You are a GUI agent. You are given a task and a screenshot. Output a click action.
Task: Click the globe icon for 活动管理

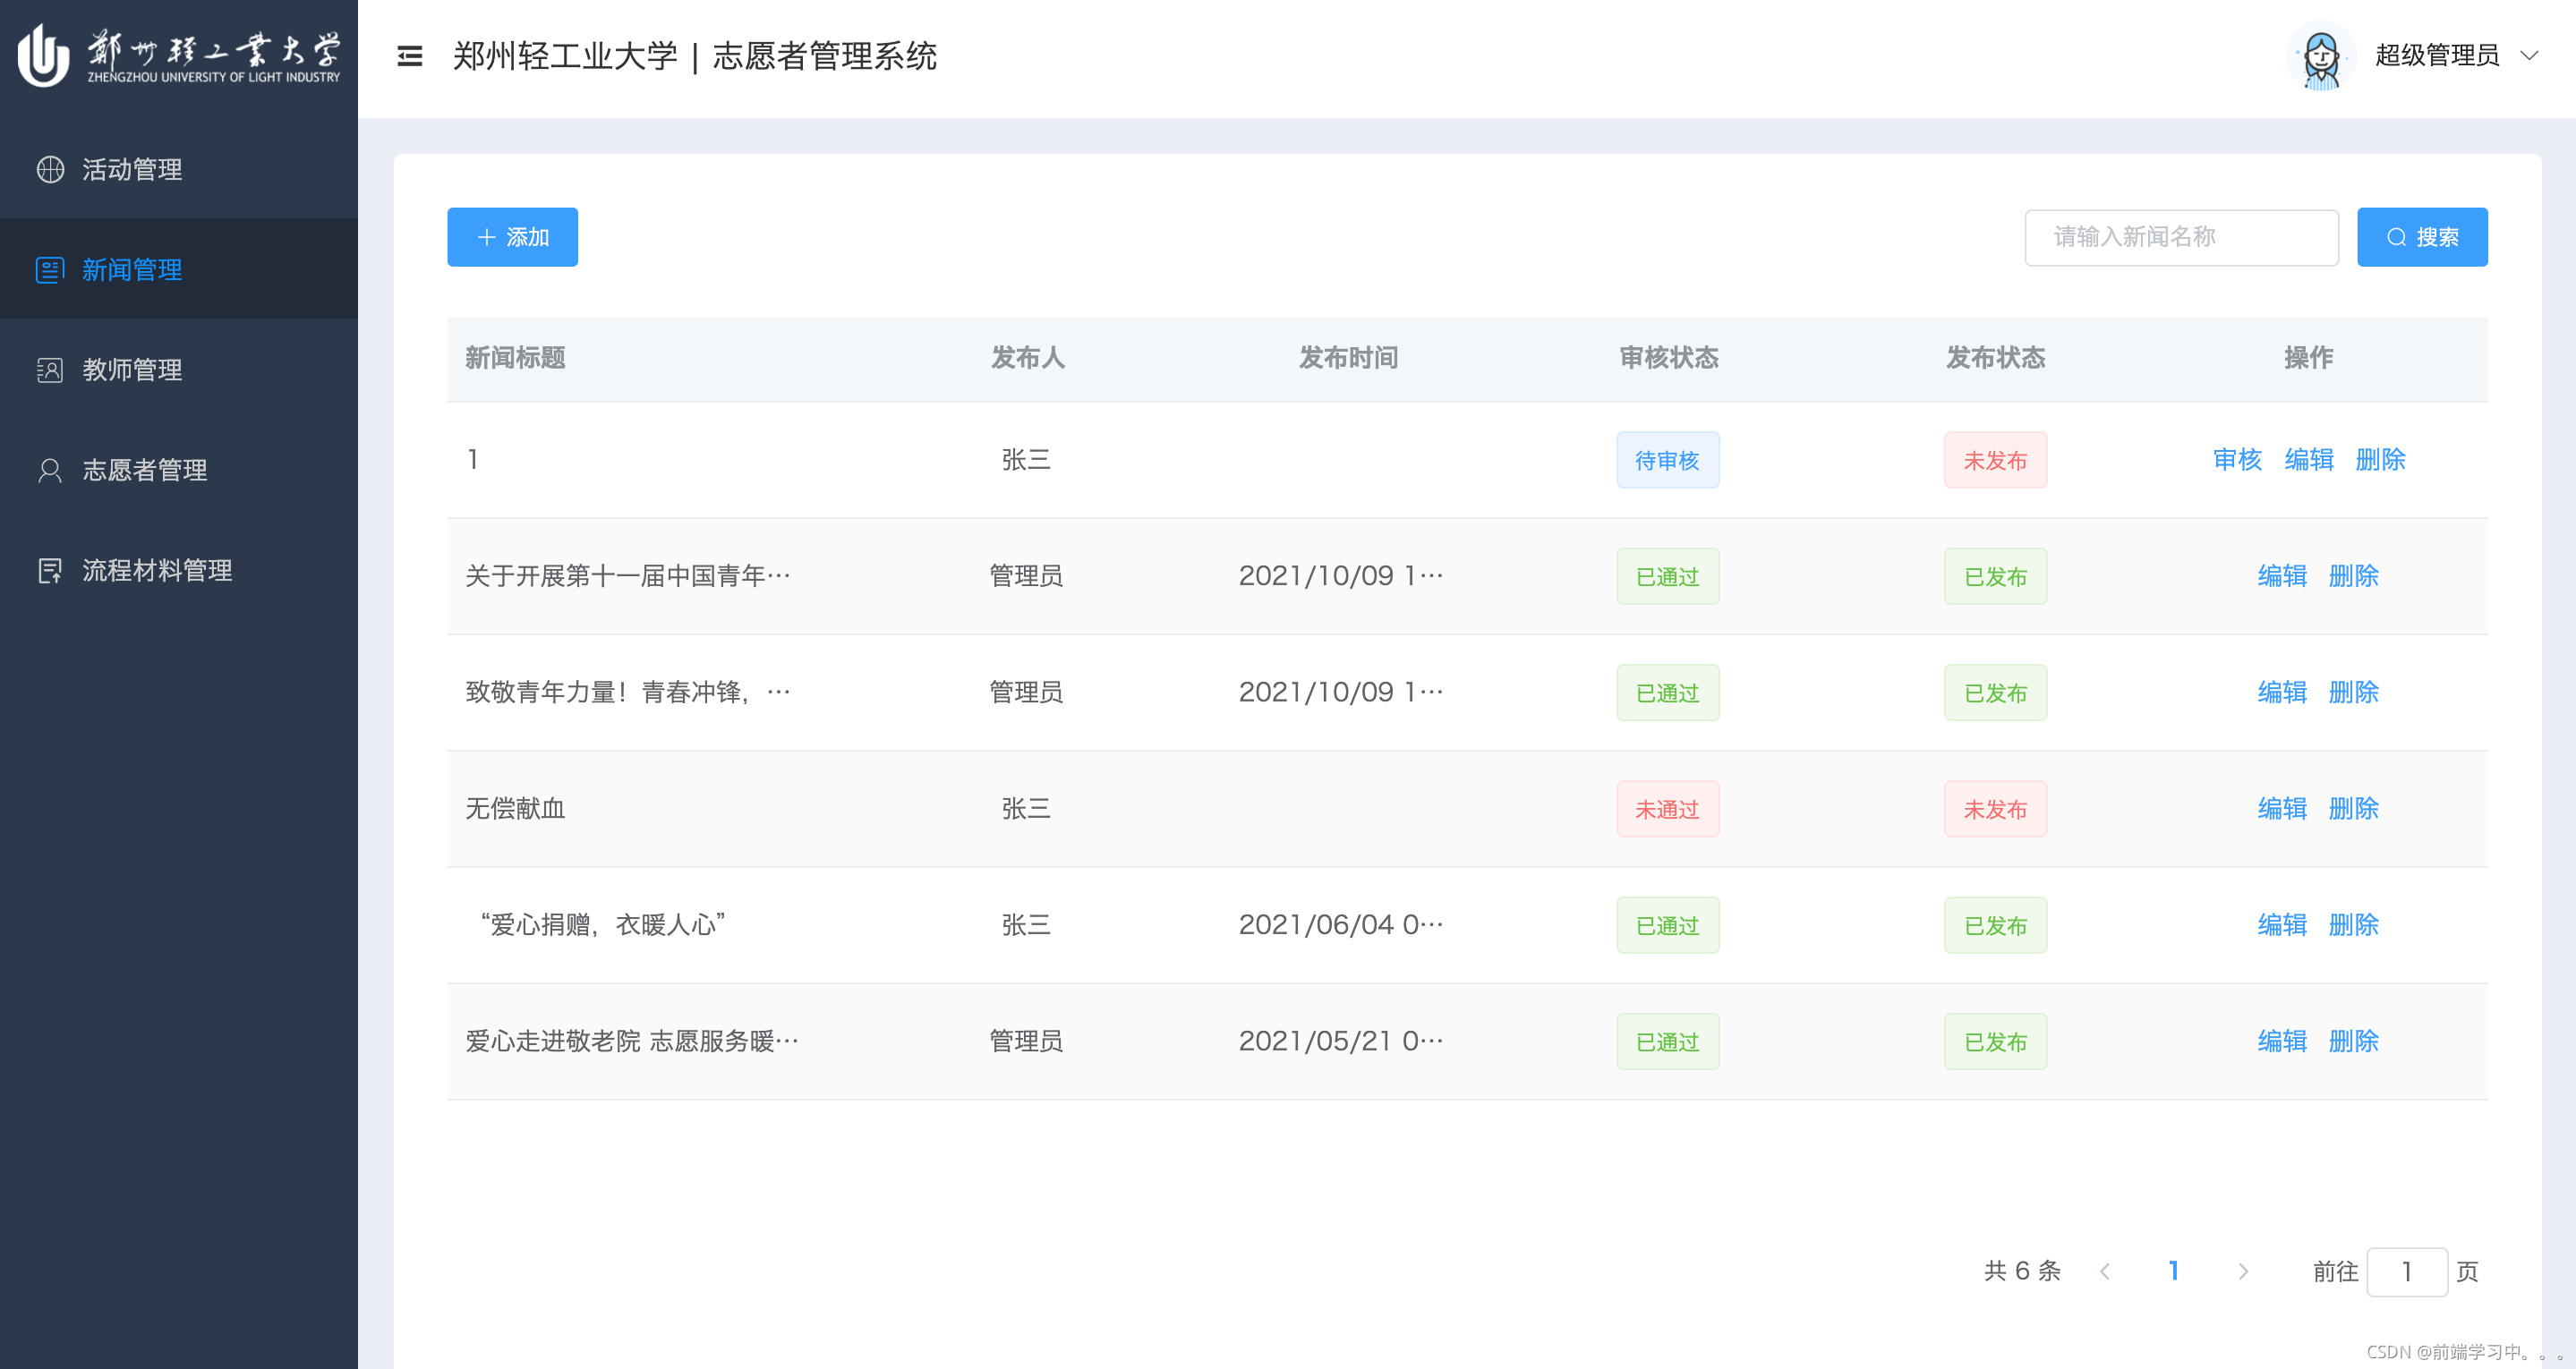click(50, 170)
